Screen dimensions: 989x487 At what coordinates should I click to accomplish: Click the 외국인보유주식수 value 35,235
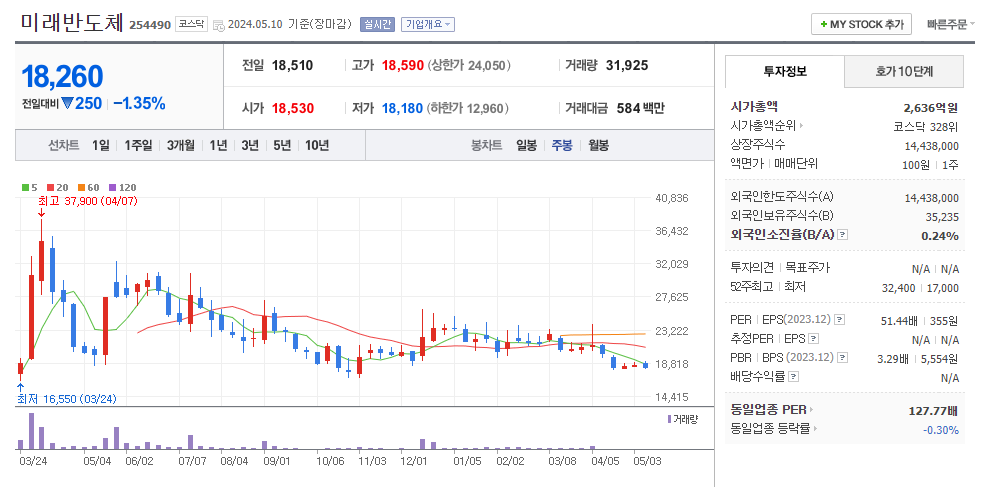click(x=942, y=217)
